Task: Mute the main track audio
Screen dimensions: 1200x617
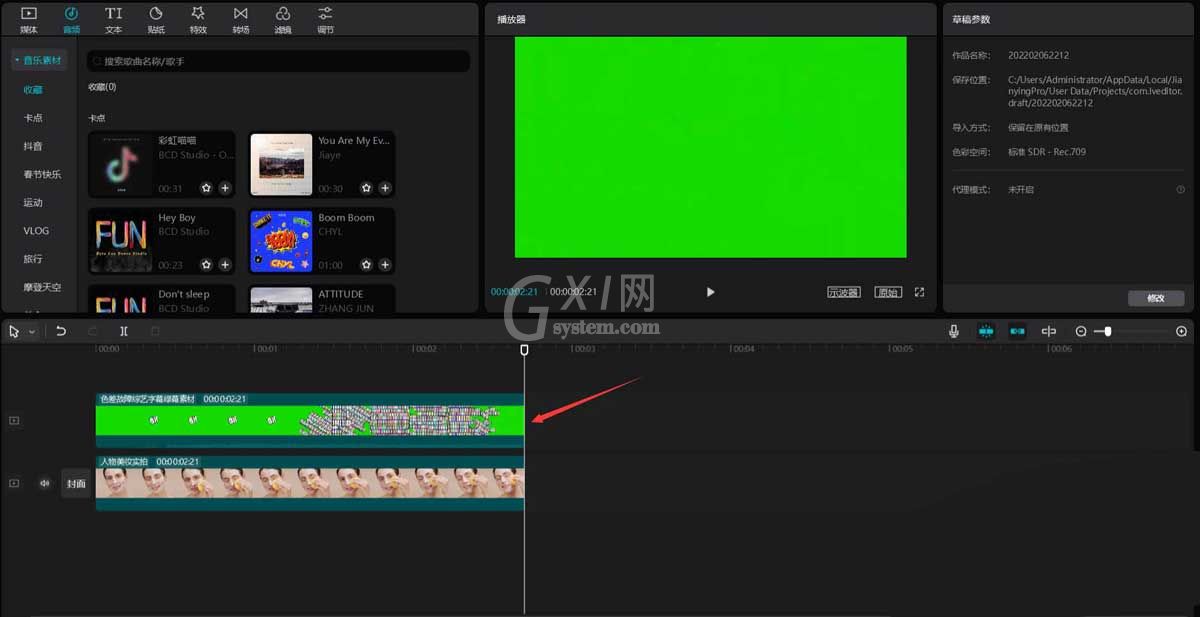Action: [x=45, y=483]
